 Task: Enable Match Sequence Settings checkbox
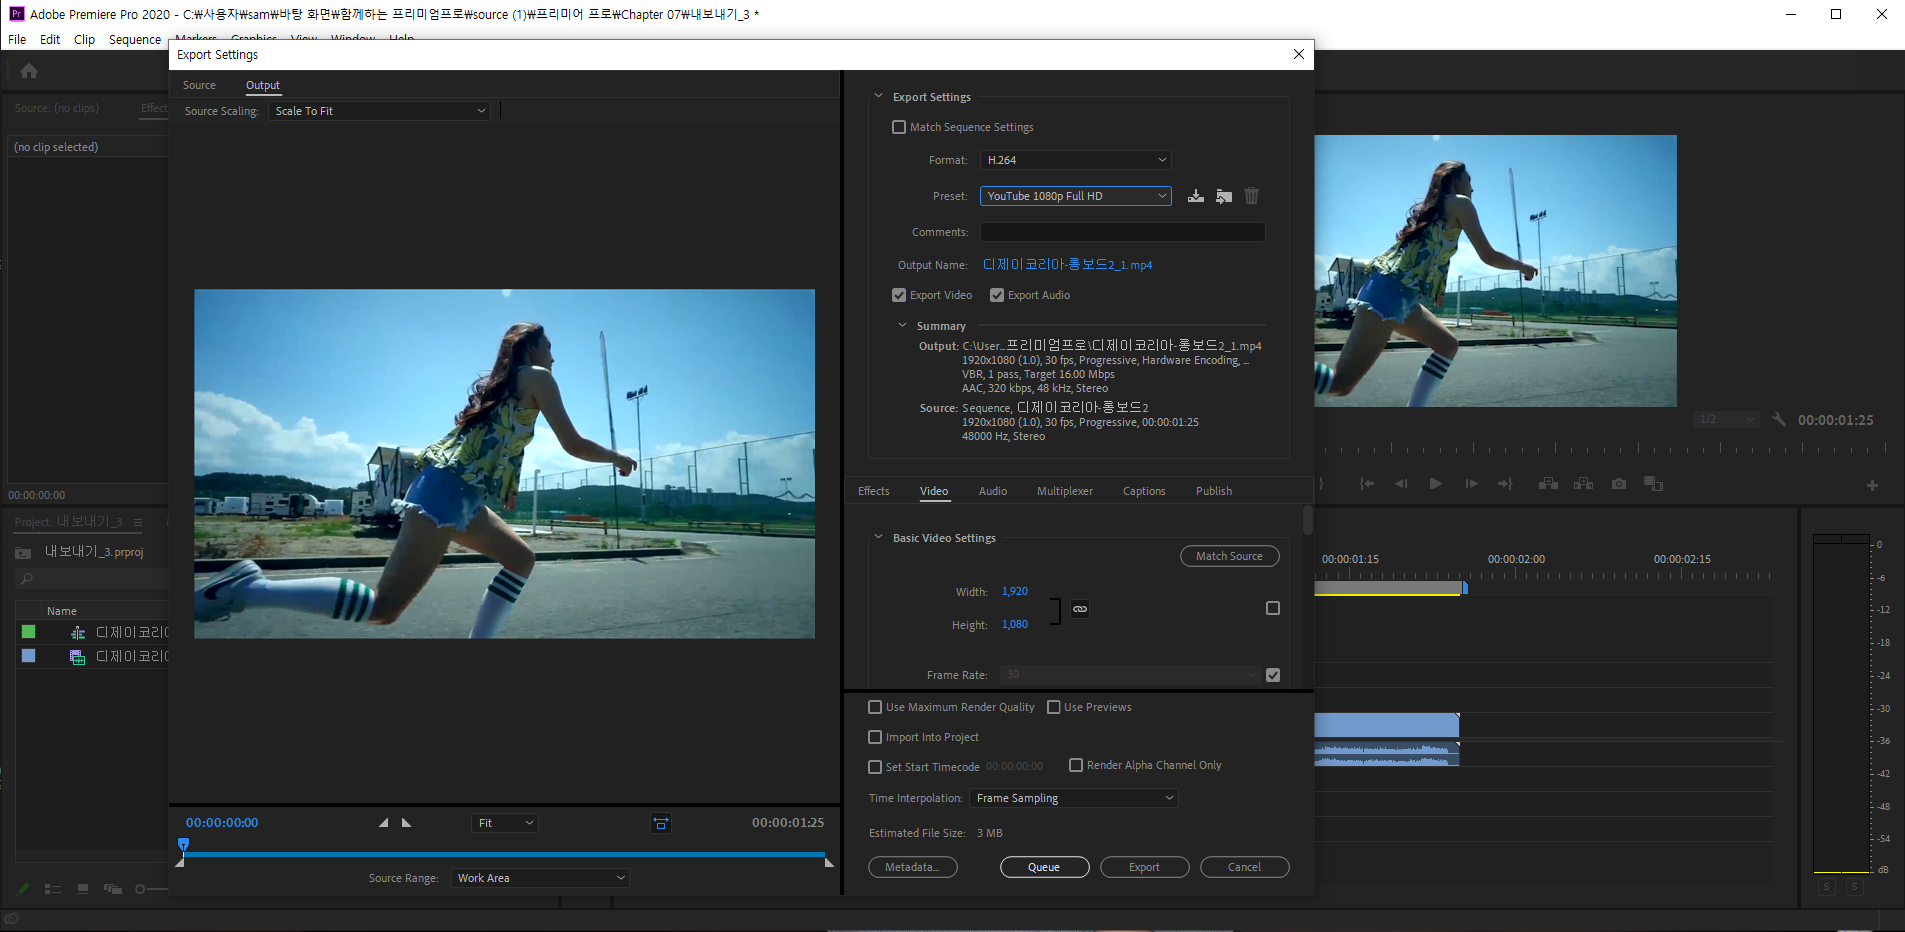(899, 127)
